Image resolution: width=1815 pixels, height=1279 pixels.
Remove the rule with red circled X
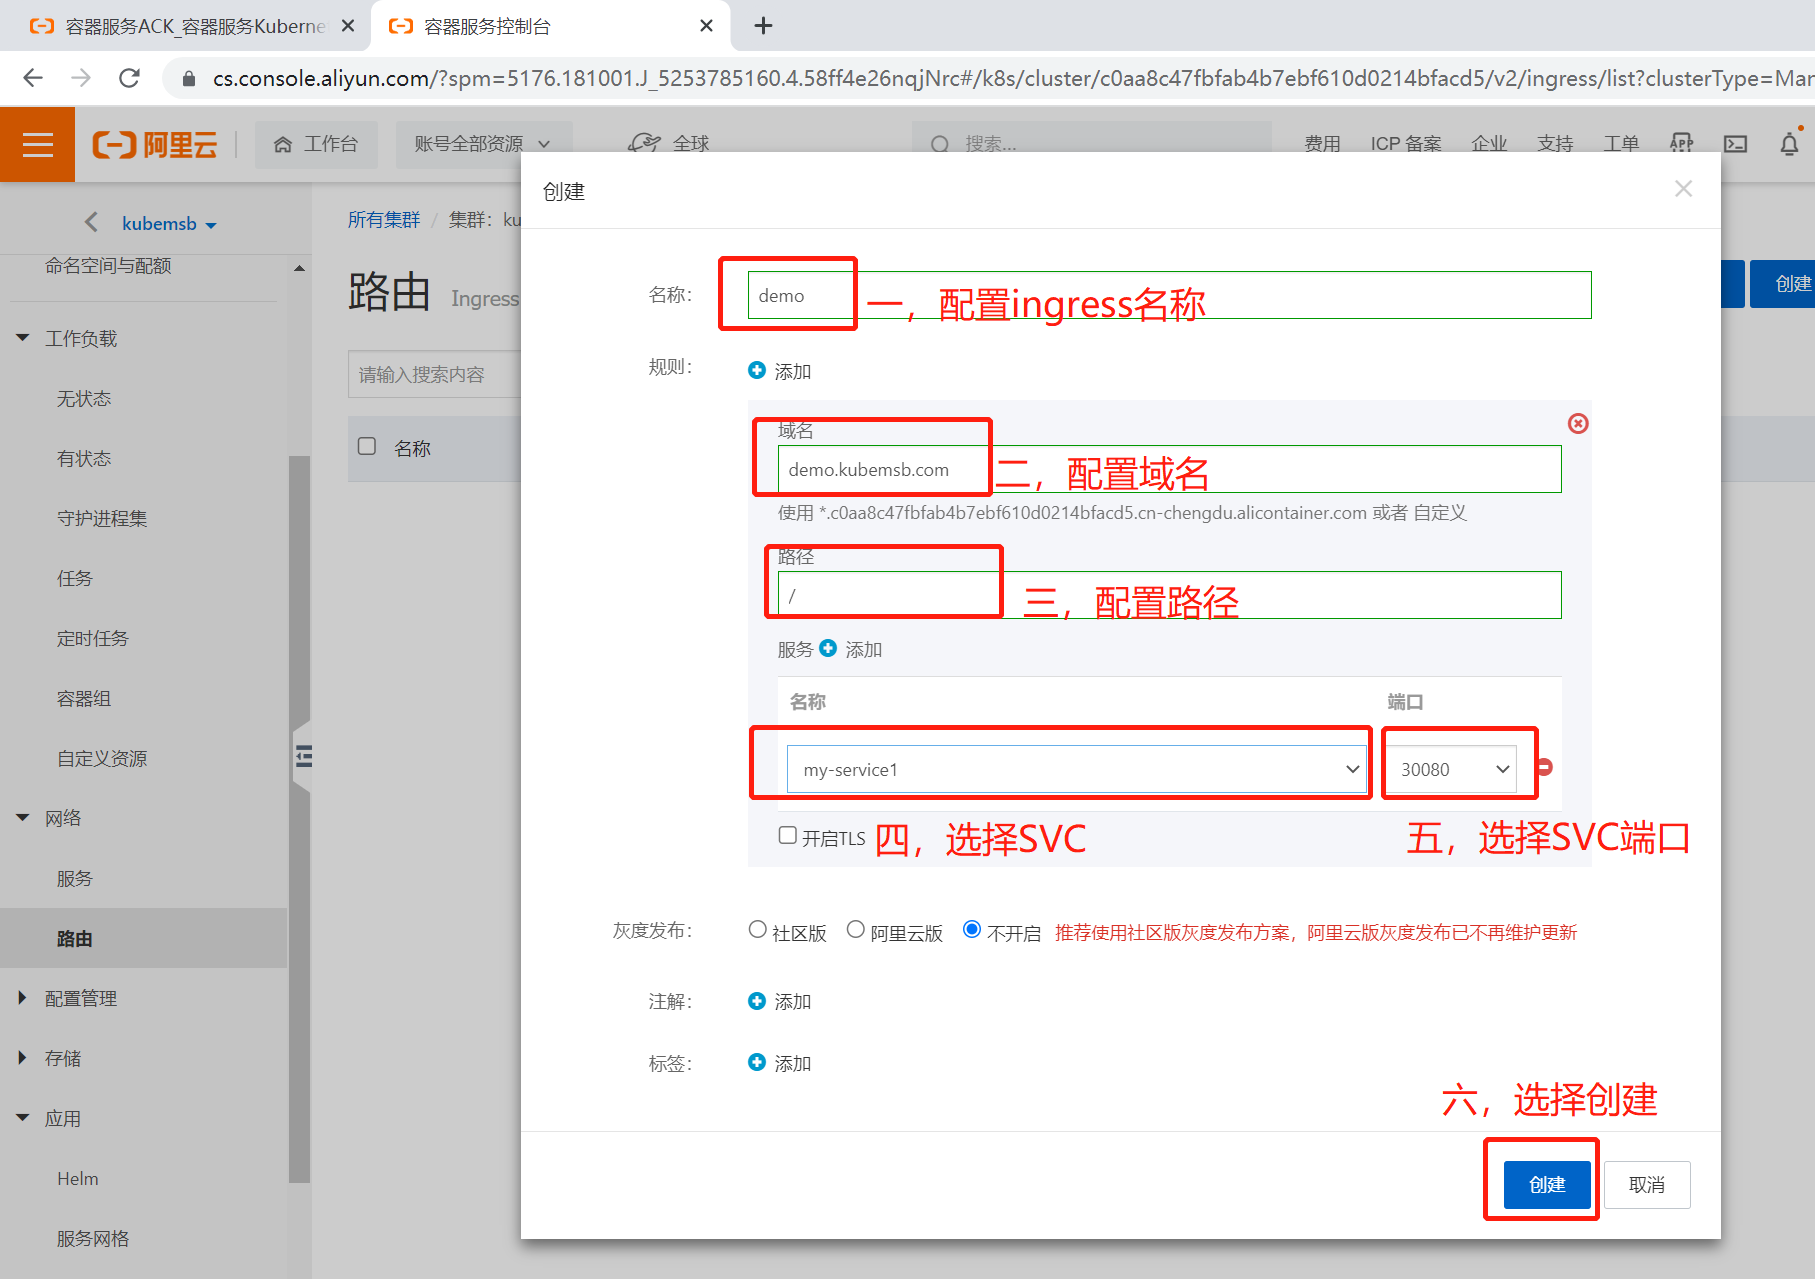point(1578,423)
